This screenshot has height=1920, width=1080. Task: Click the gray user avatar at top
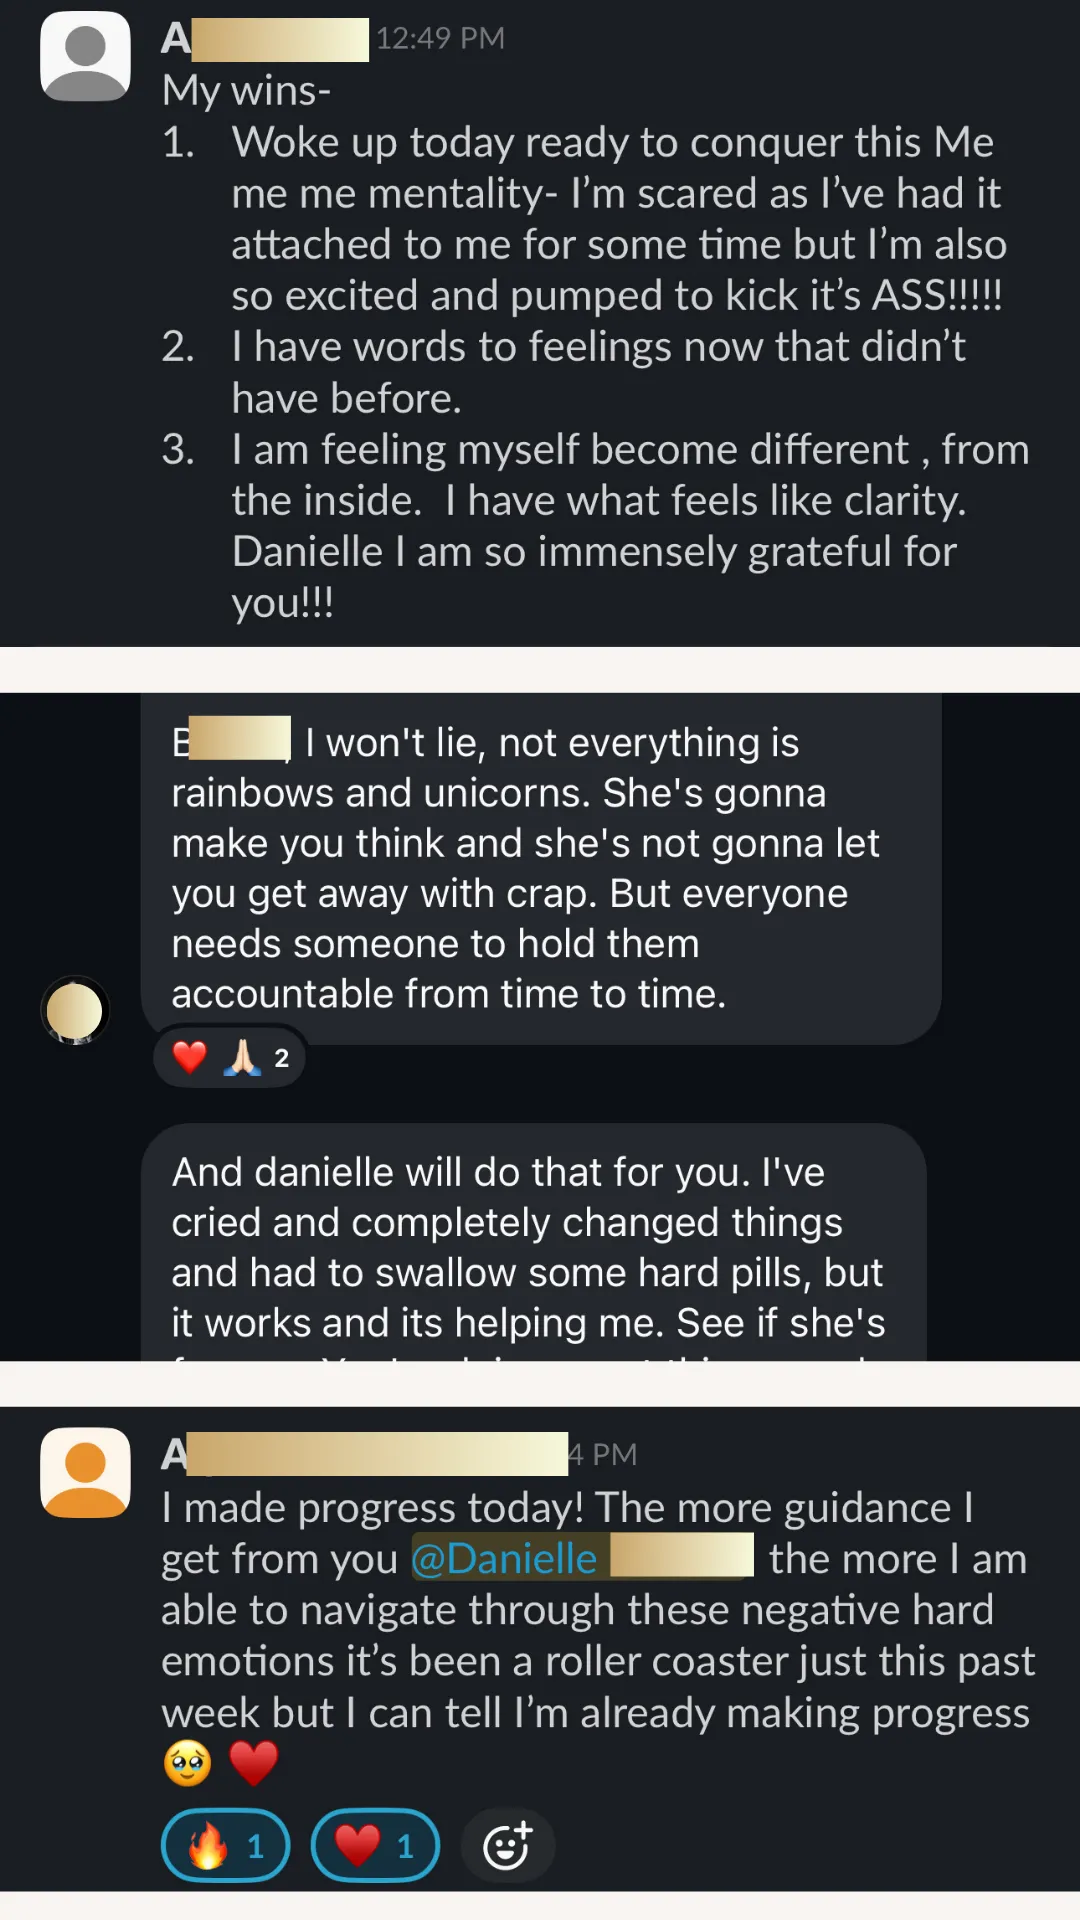(x=85, y=56)
